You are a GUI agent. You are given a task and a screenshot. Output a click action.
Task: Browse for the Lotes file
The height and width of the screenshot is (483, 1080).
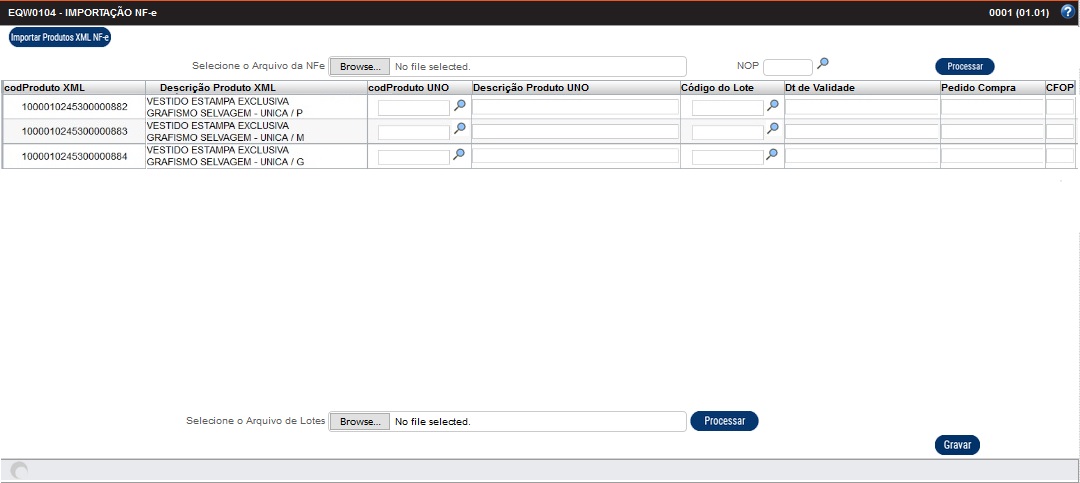tap(359, 422)
